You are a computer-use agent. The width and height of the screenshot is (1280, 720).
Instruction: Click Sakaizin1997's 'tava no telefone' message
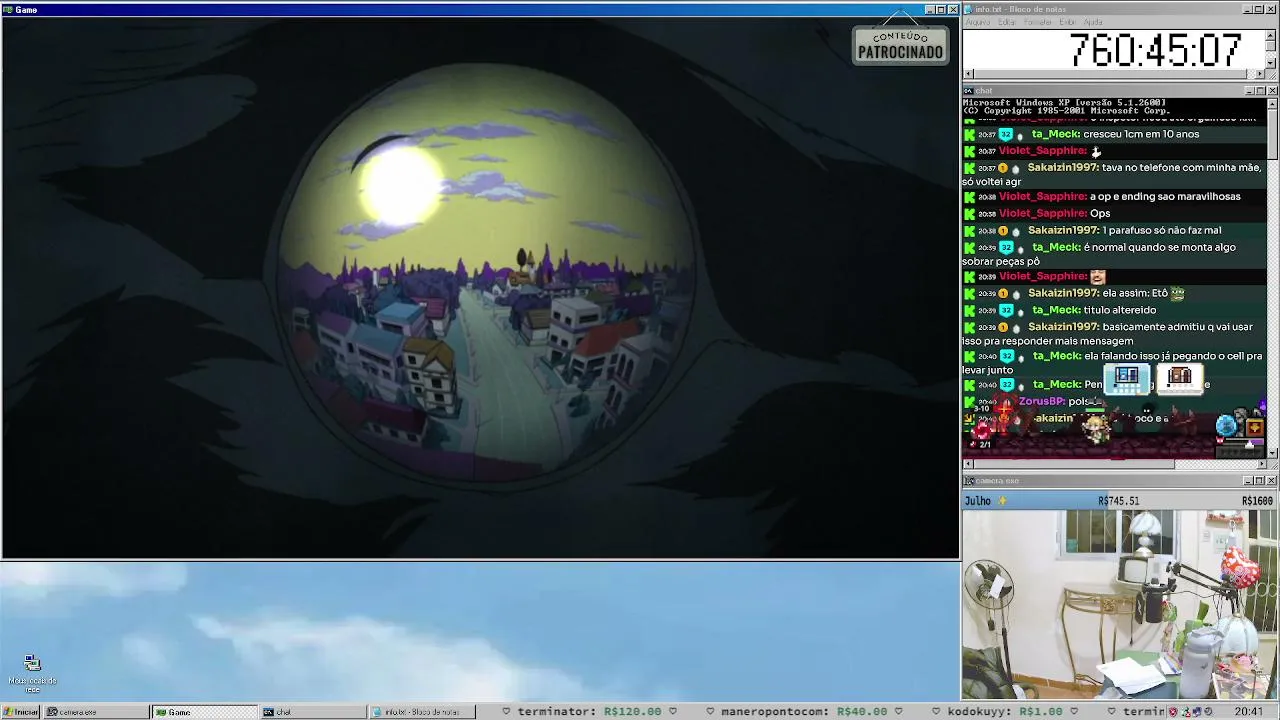(x=1112, y=175)
